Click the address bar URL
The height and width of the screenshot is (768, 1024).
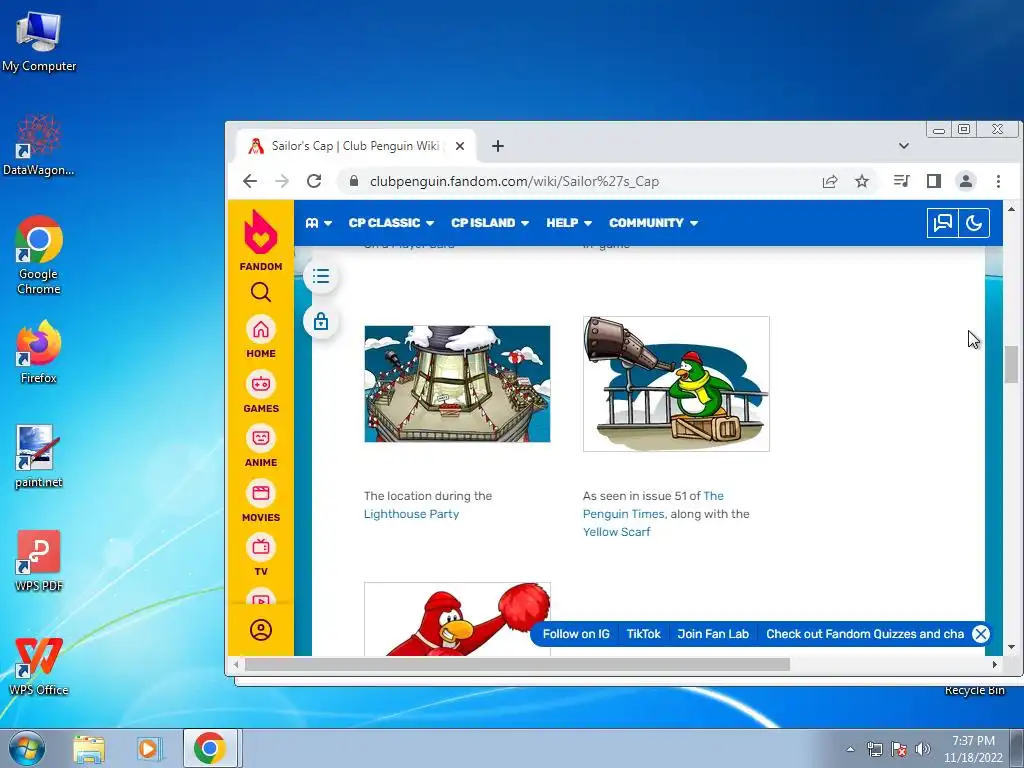pyautogui.click(x=514, y=182)
